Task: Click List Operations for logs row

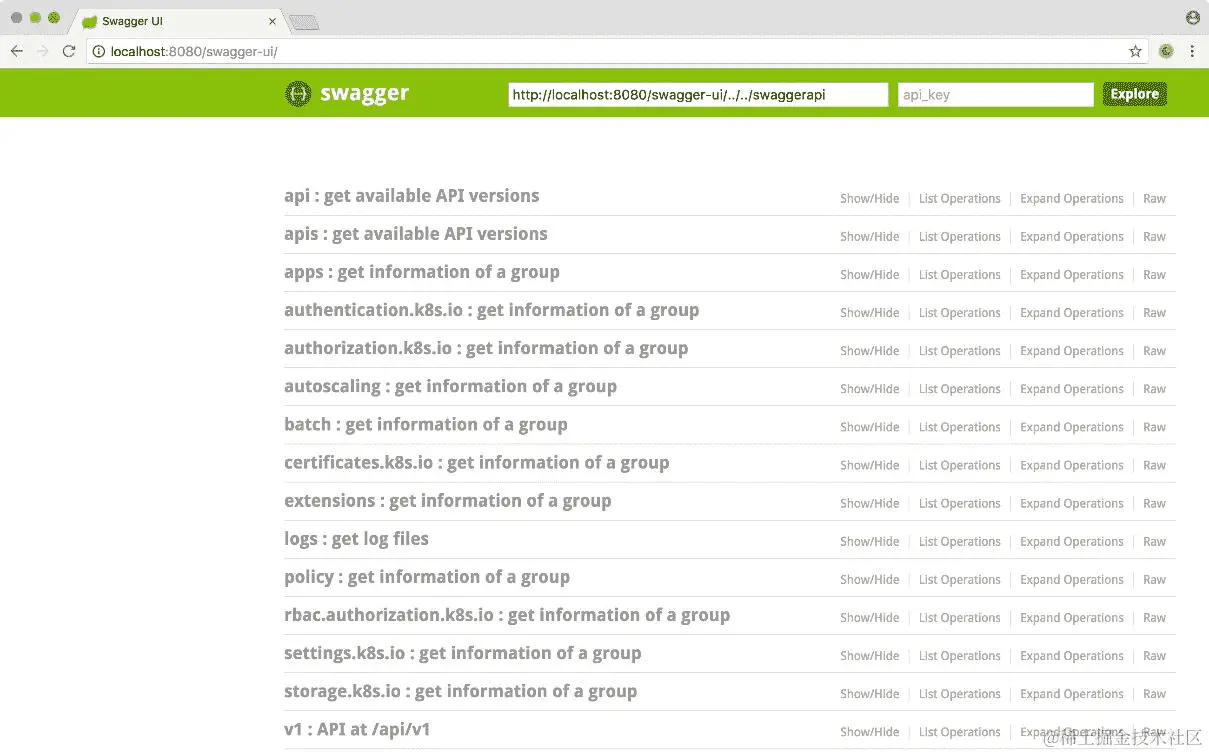Action: (959, 542)
